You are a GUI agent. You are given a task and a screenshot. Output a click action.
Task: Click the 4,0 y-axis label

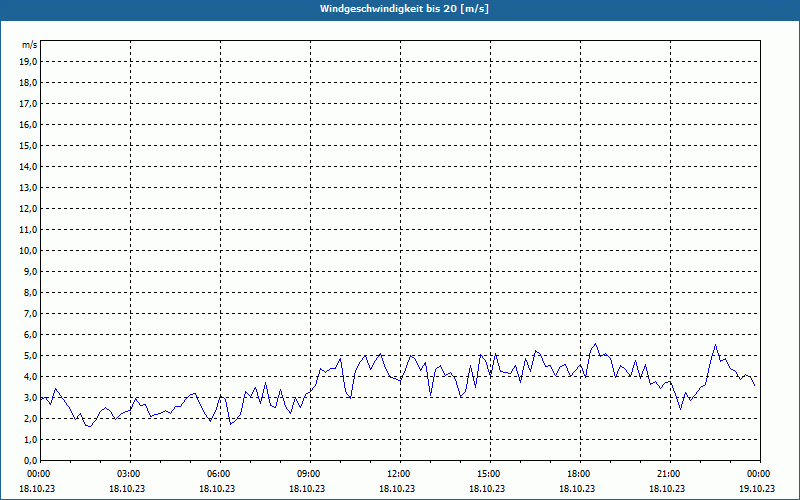point(30,377)
